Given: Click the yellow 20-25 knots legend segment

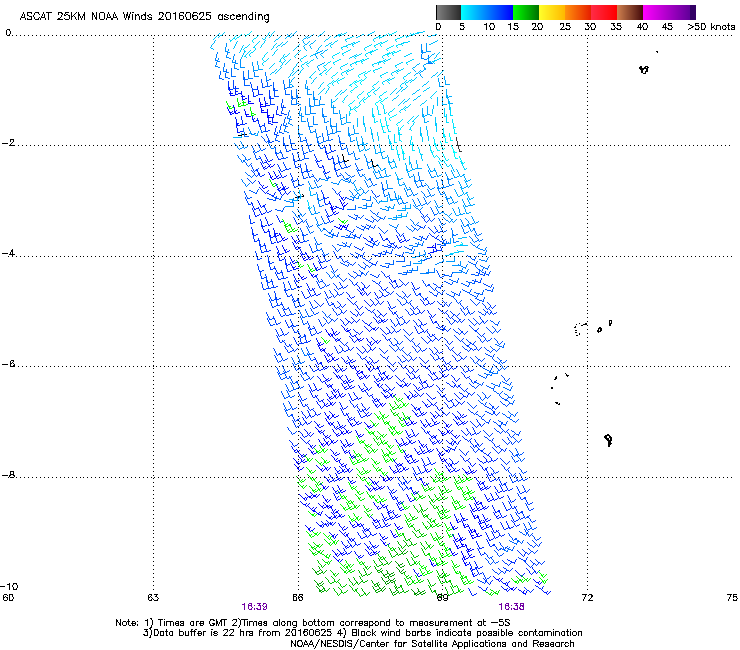Looking at the screenshot, I should [x=552, y=12].
